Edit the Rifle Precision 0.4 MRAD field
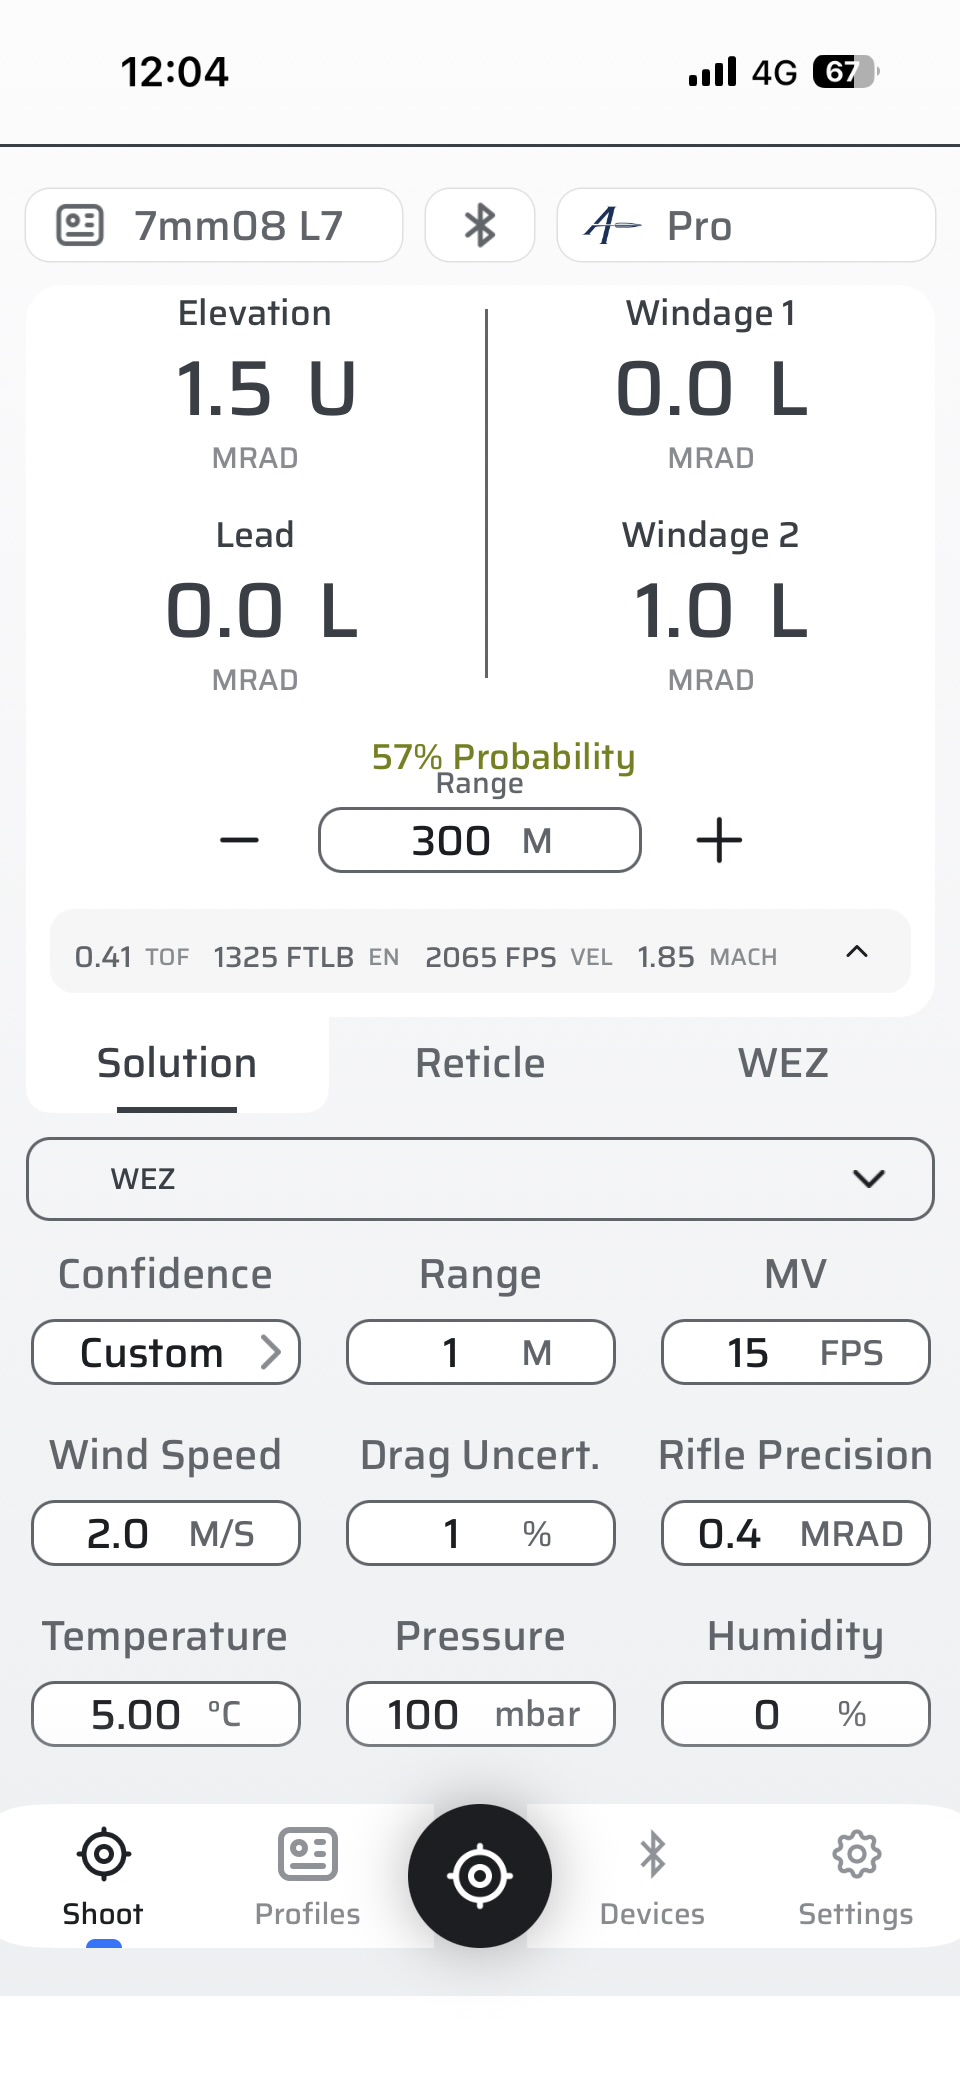Viewport: 960px width, 2079px height. point(796,1533)
